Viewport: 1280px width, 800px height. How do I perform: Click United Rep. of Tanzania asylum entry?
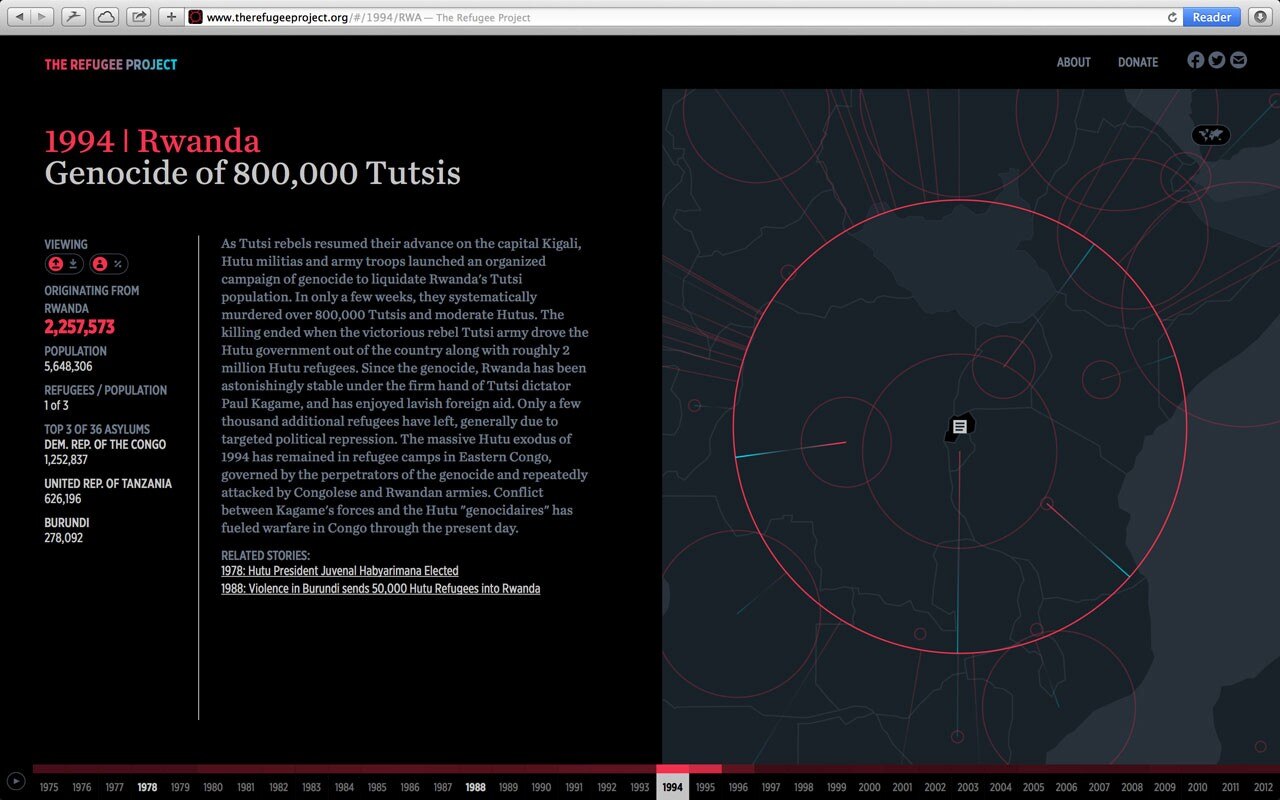(x=108, y=491)
